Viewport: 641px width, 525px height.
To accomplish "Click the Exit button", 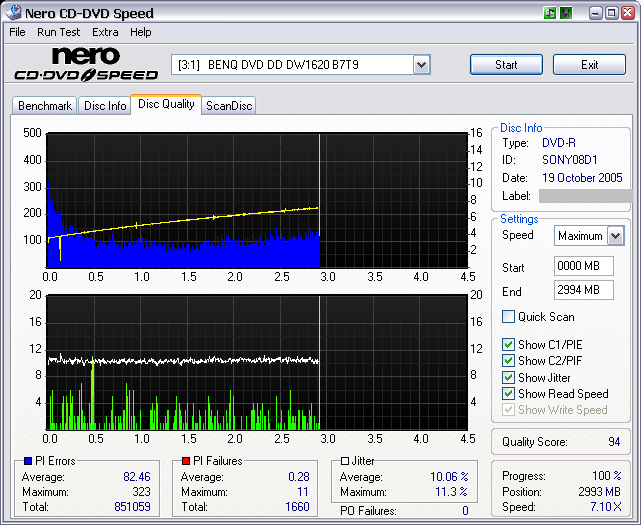I will pyautogui.click(x=589, y=65).
